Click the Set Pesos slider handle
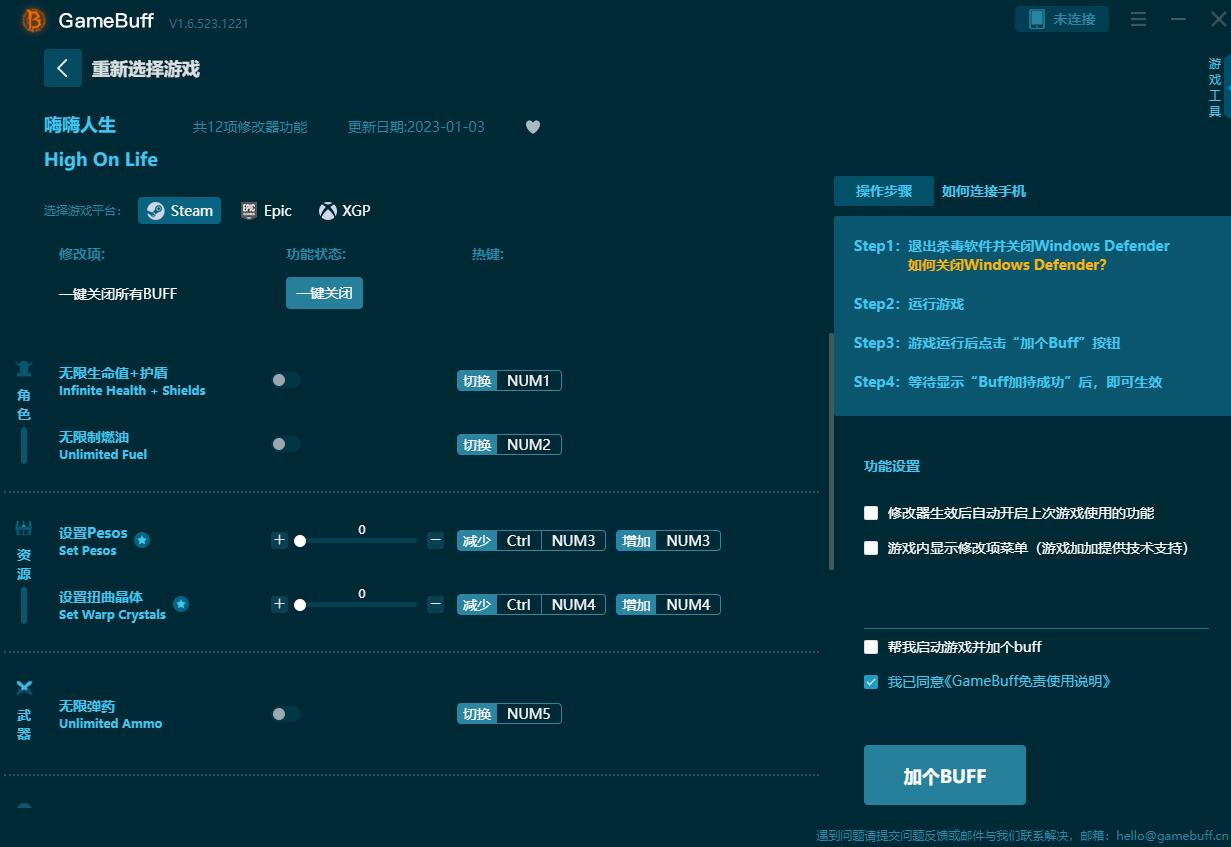The height and width of the screenshot is (847, 1231). [300, 541]
